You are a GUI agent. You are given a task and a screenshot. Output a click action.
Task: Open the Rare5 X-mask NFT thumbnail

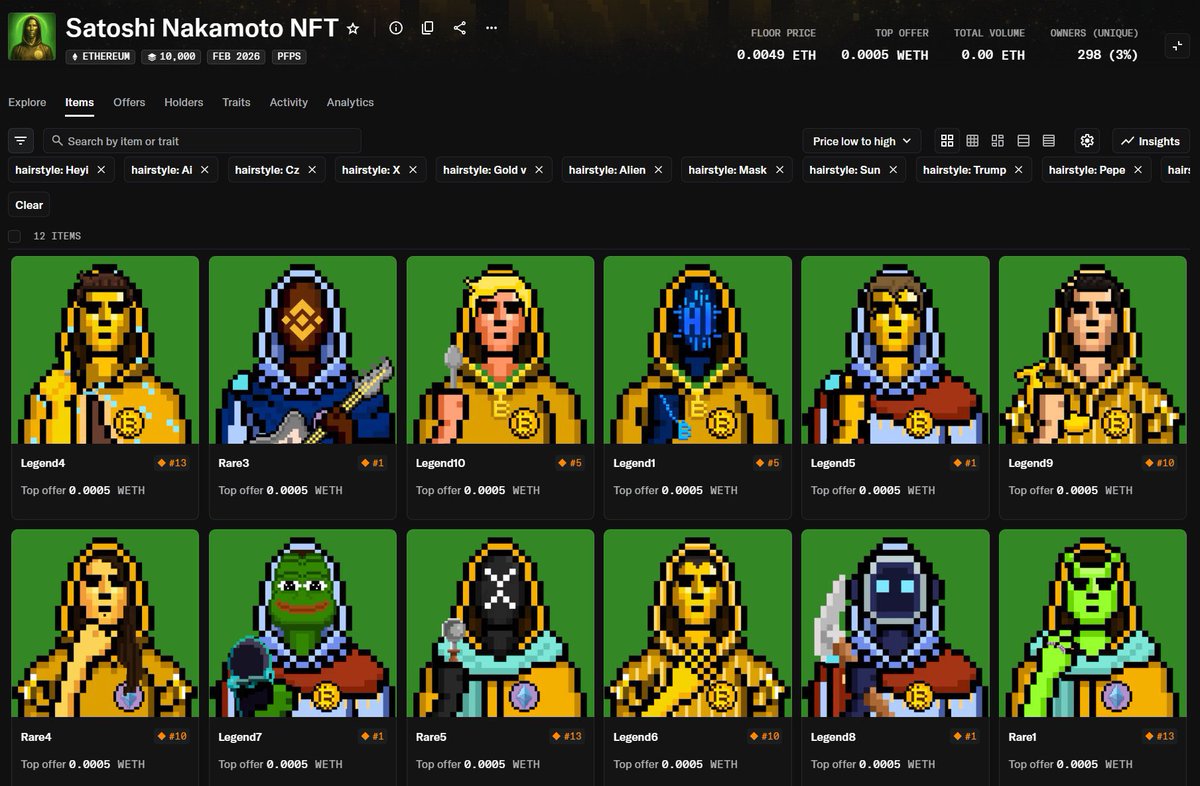500,624
